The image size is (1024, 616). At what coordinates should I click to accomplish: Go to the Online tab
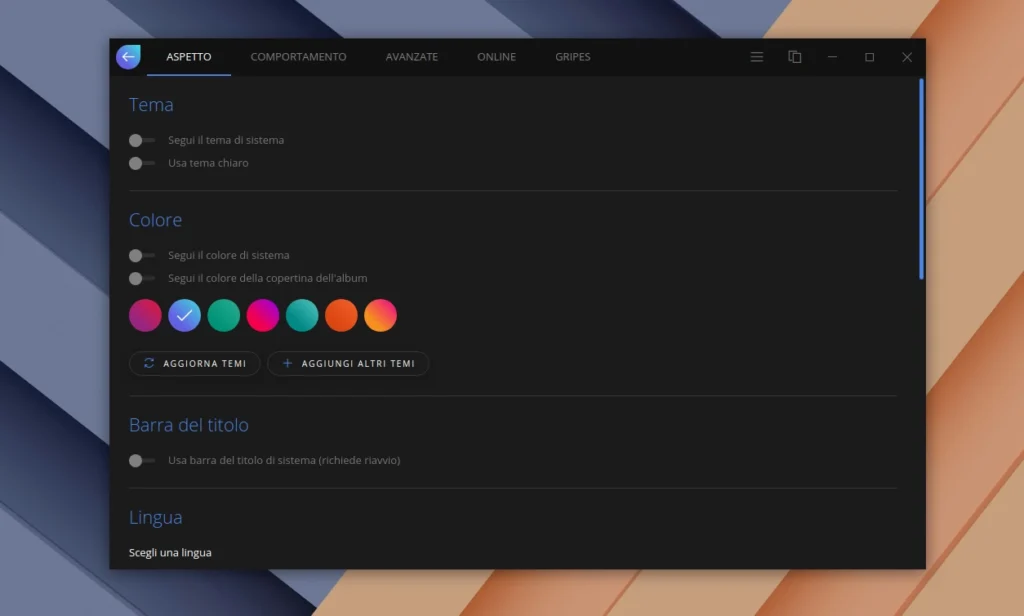click(x=496, y=57)
